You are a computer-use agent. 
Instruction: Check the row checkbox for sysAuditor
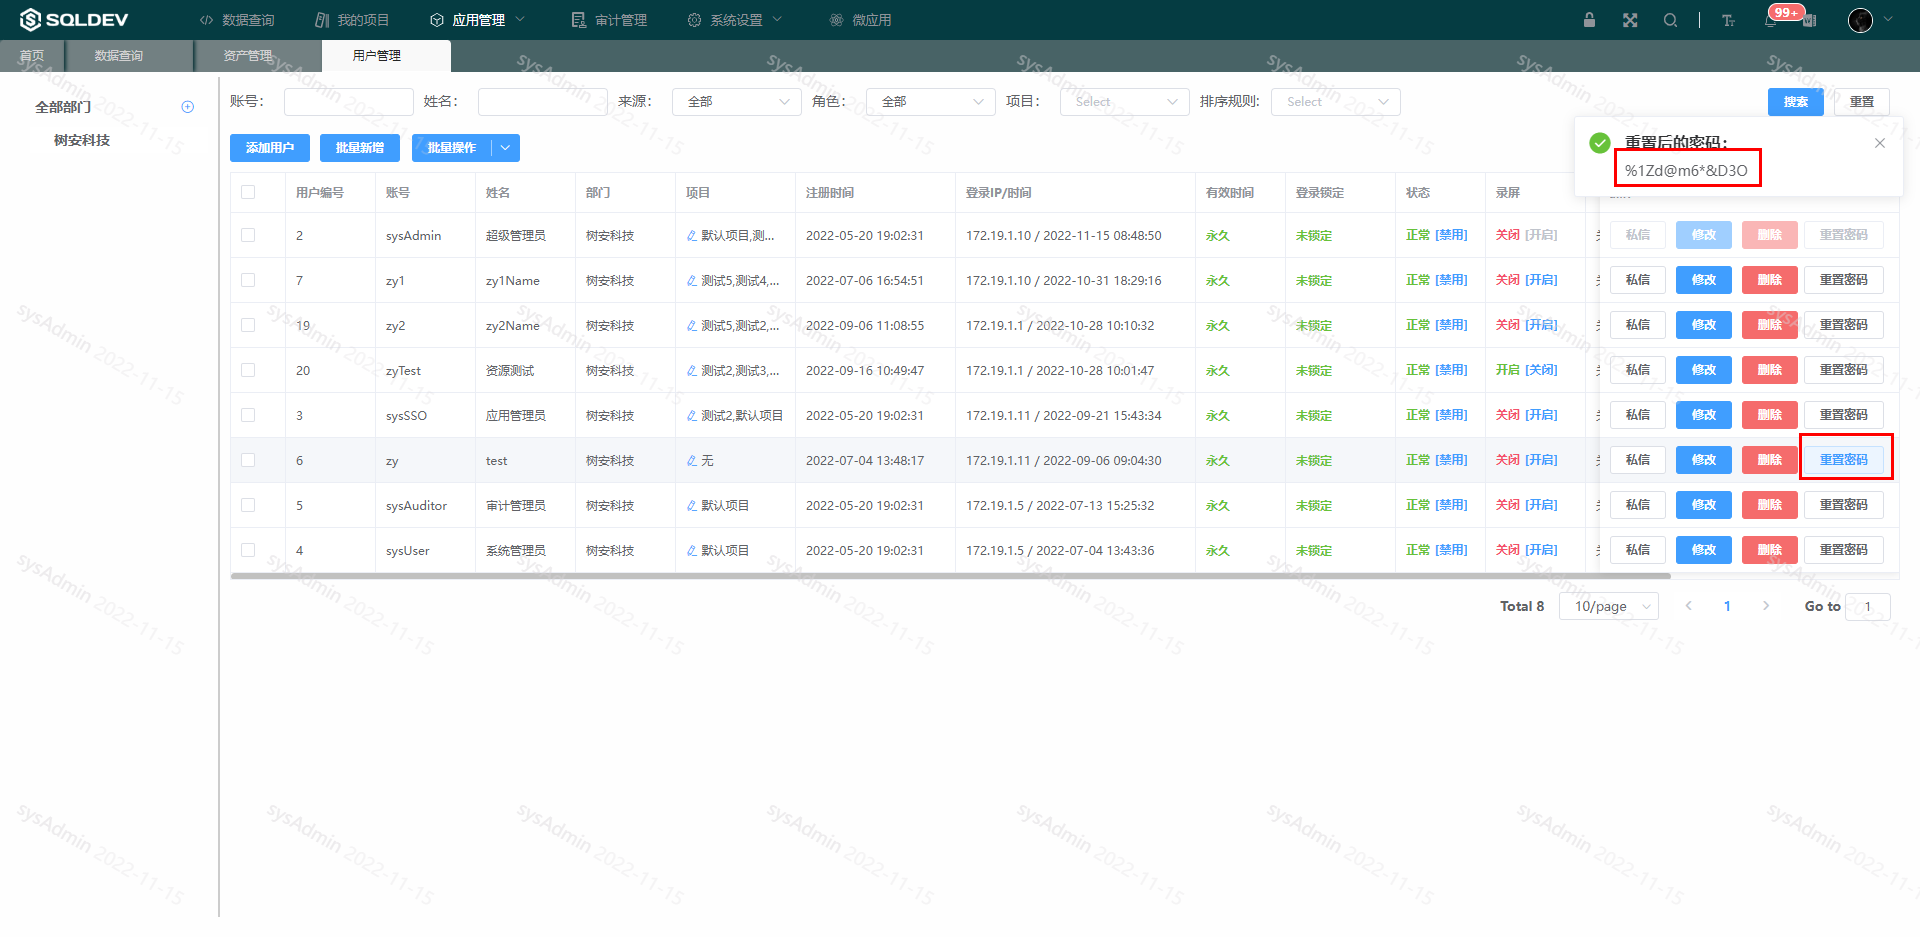pos(248,505)
